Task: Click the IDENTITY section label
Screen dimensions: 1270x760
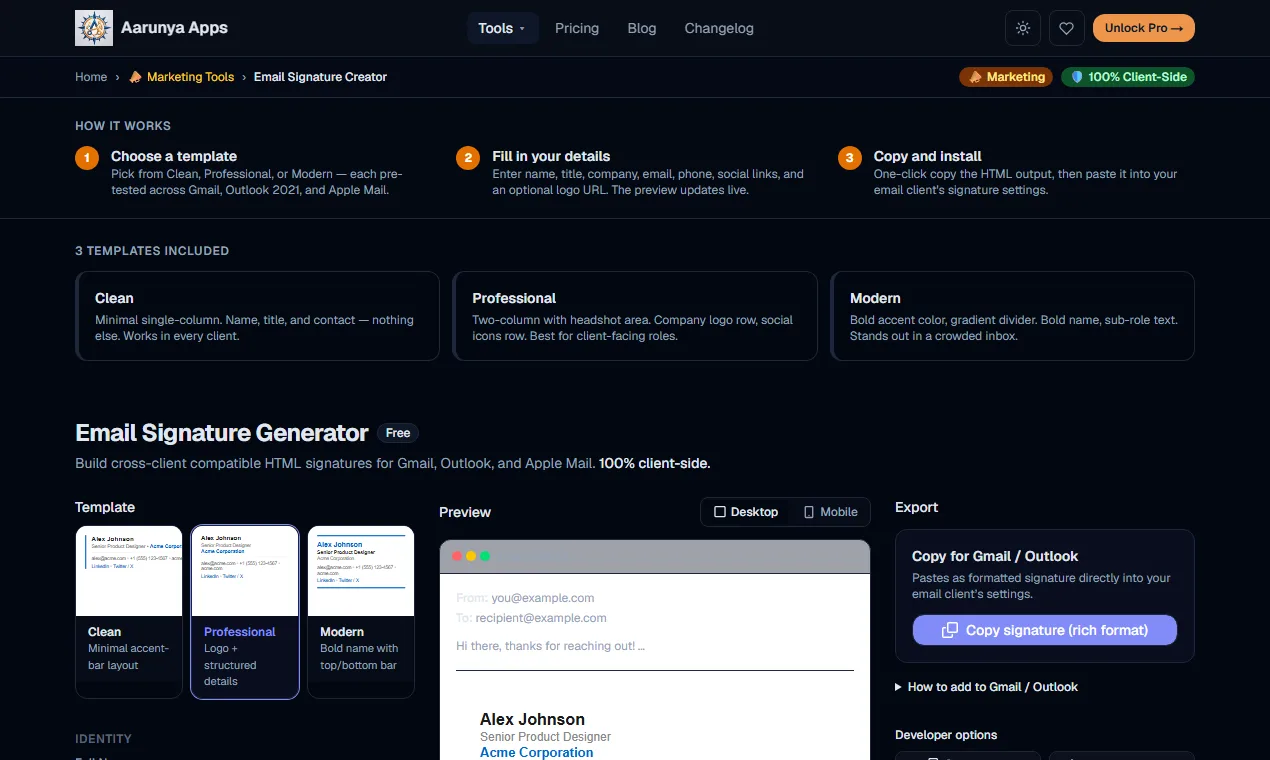Action: click(103, 739)
